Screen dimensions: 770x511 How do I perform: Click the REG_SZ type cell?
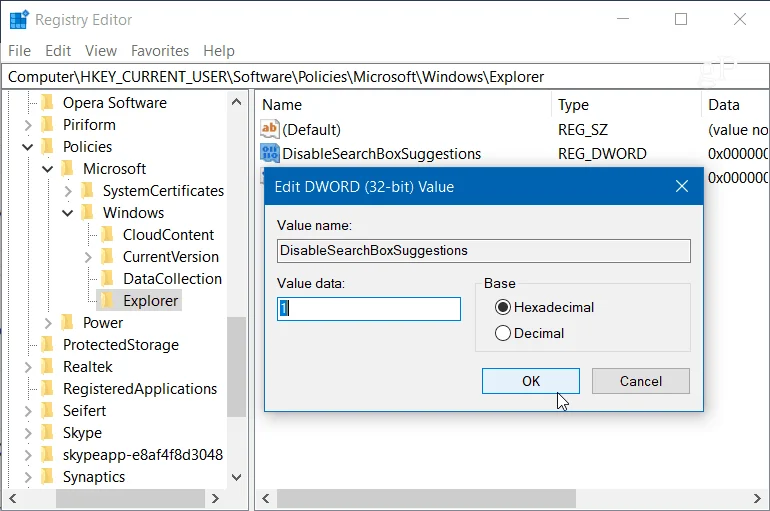583,130
